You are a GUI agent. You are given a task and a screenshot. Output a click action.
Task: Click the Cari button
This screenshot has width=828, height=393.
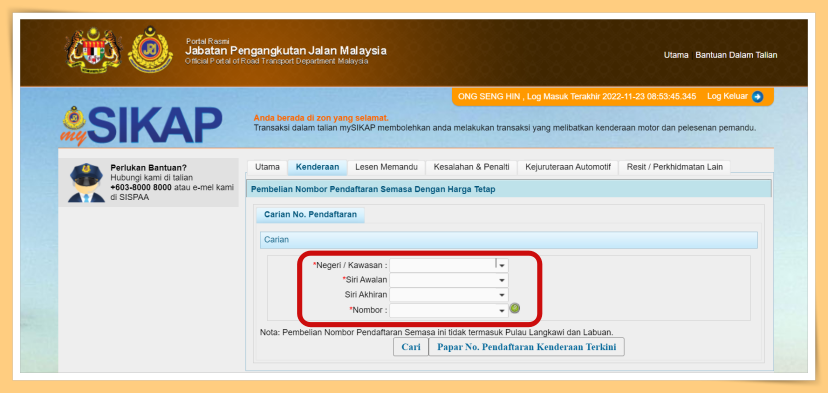411,347
